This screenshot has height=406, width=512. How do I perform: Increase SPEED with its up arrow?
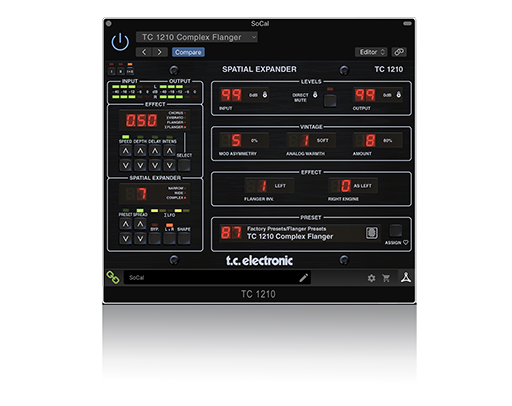click(125, 151)
